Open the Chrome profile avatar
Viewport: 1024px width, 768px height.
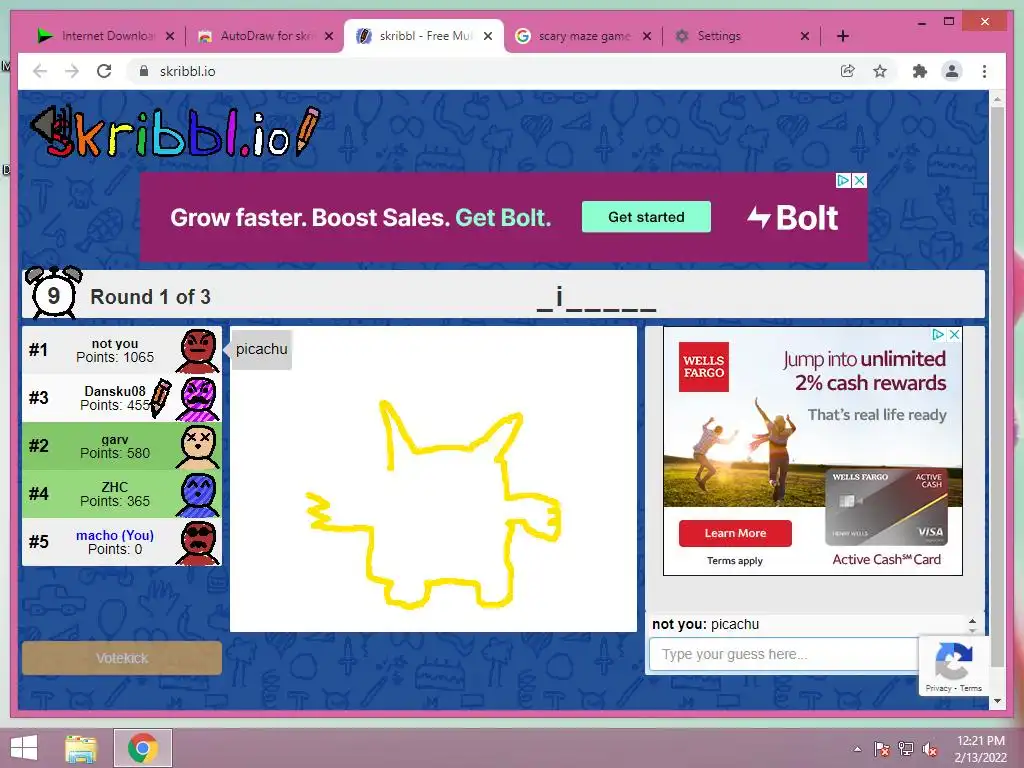click(952, 71)
